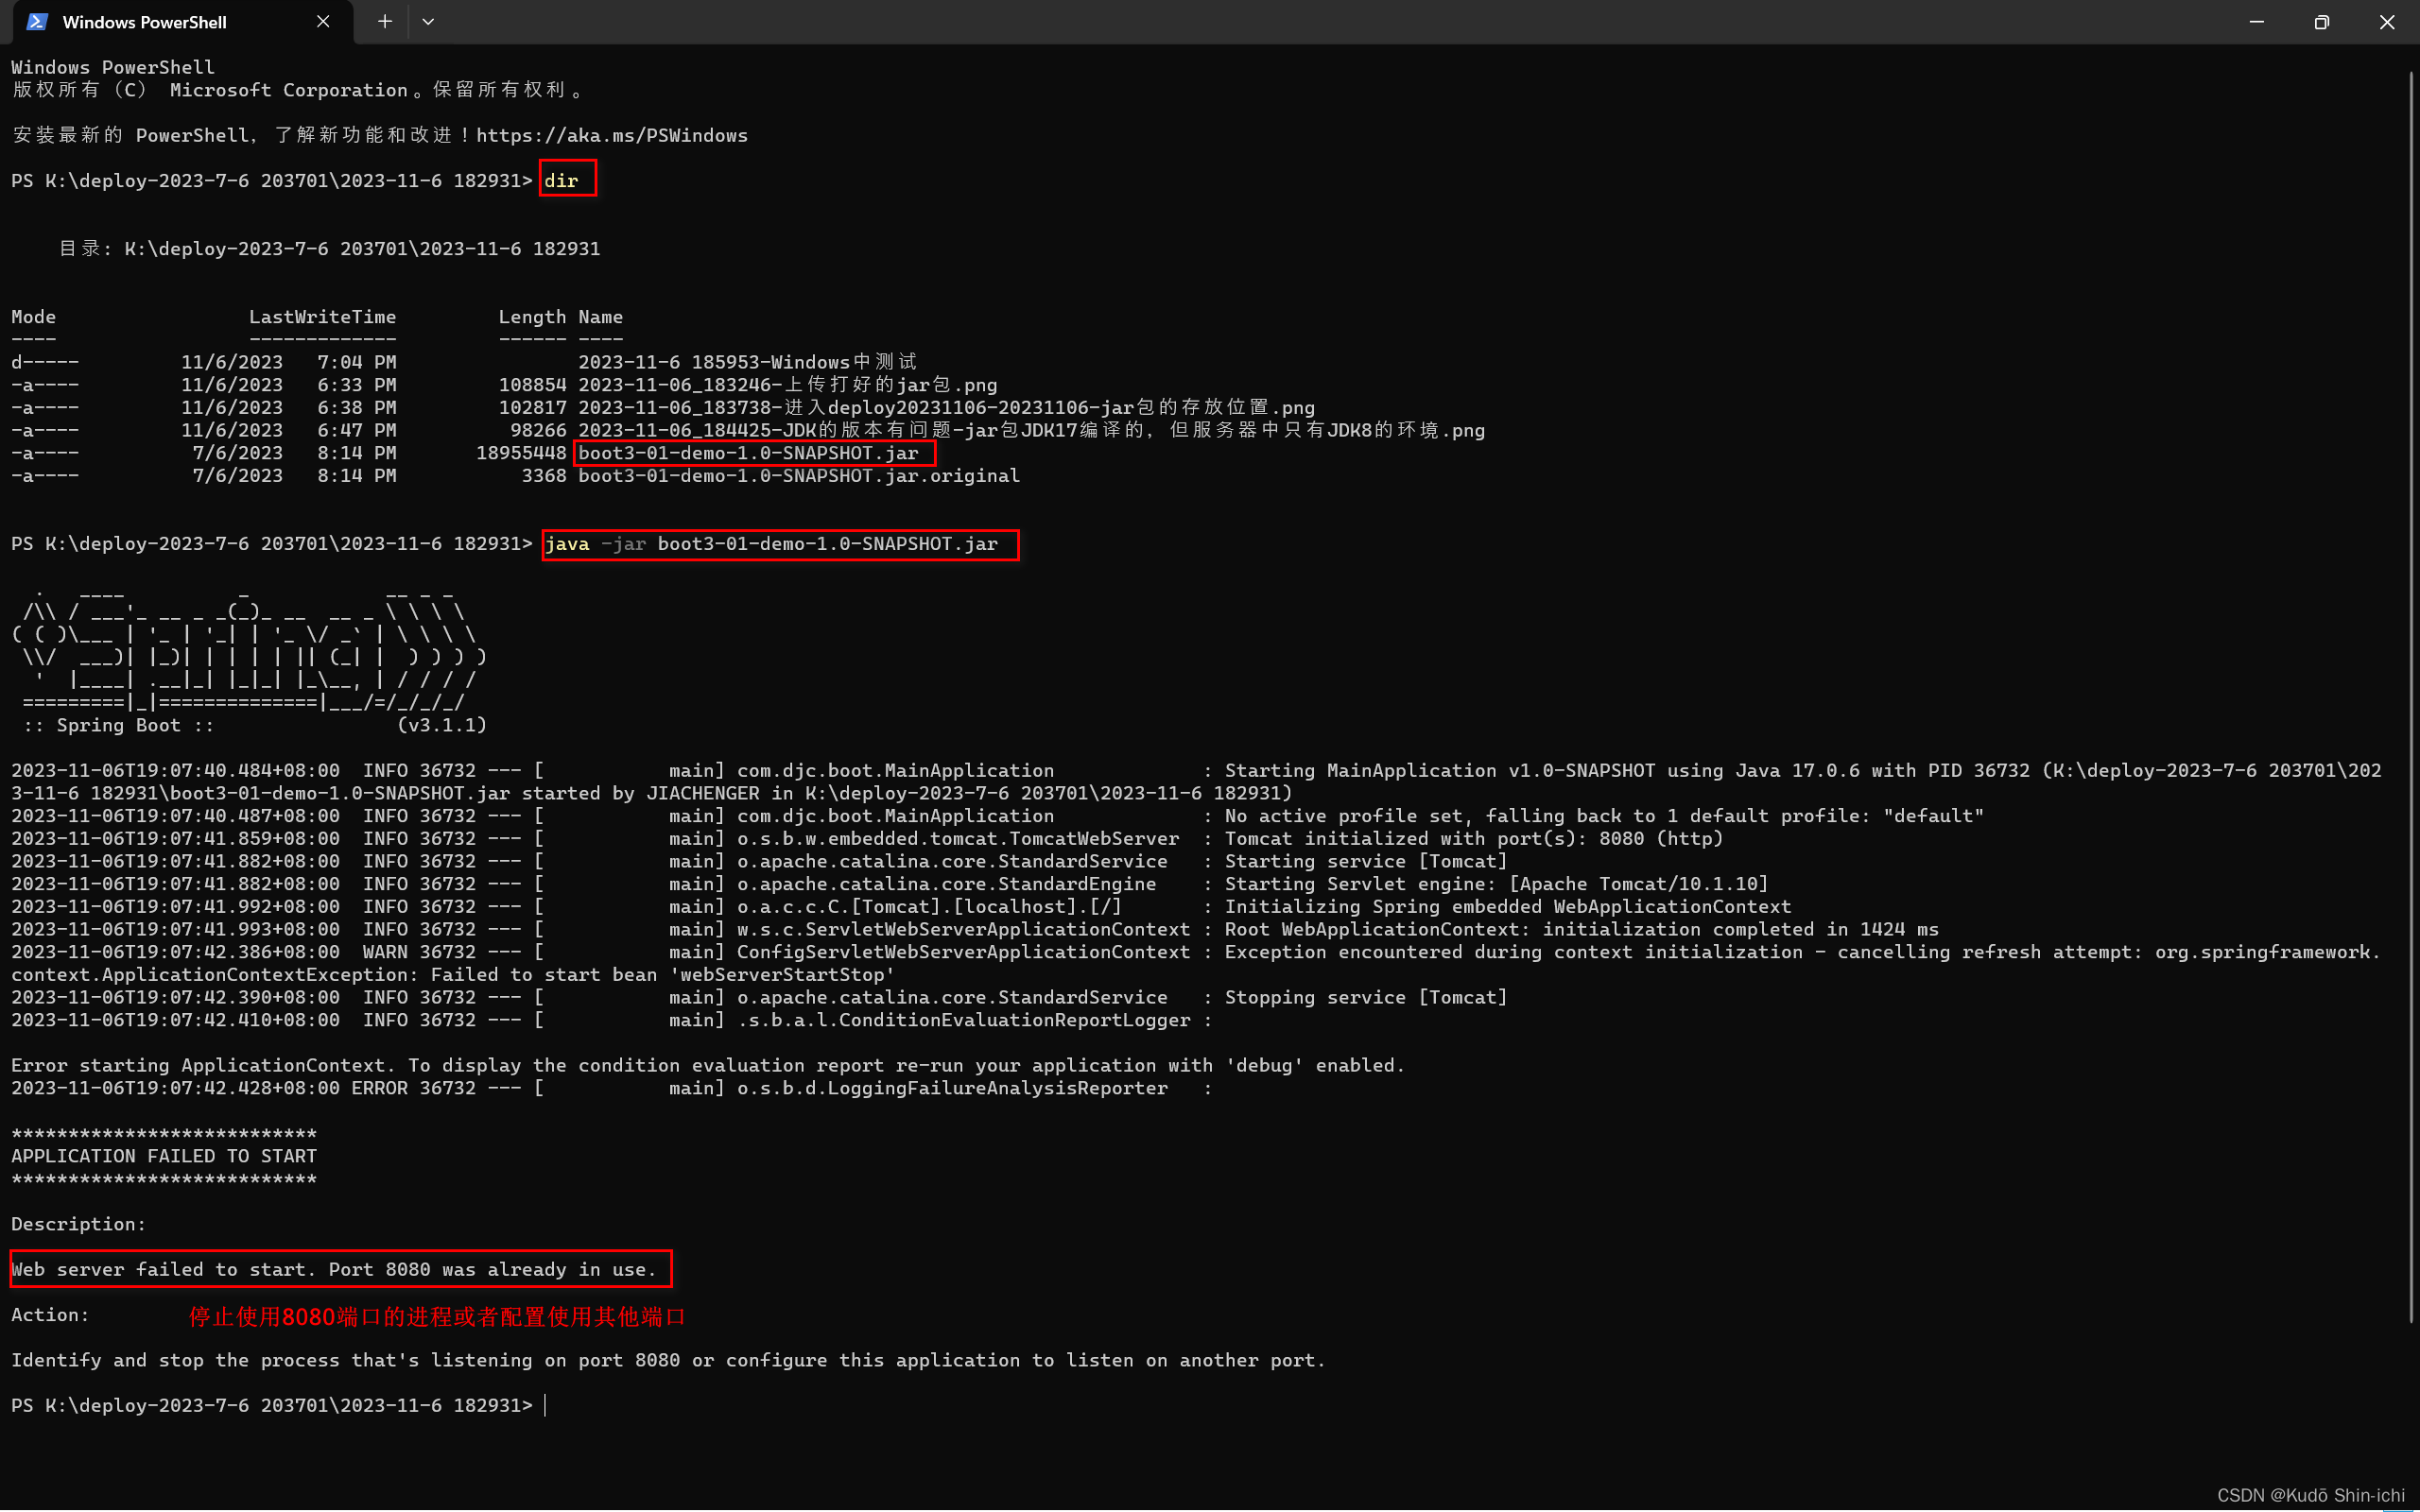Screen dimensions: 2420x1512
Task: Close the terminal window
Action: (2387, 22)
